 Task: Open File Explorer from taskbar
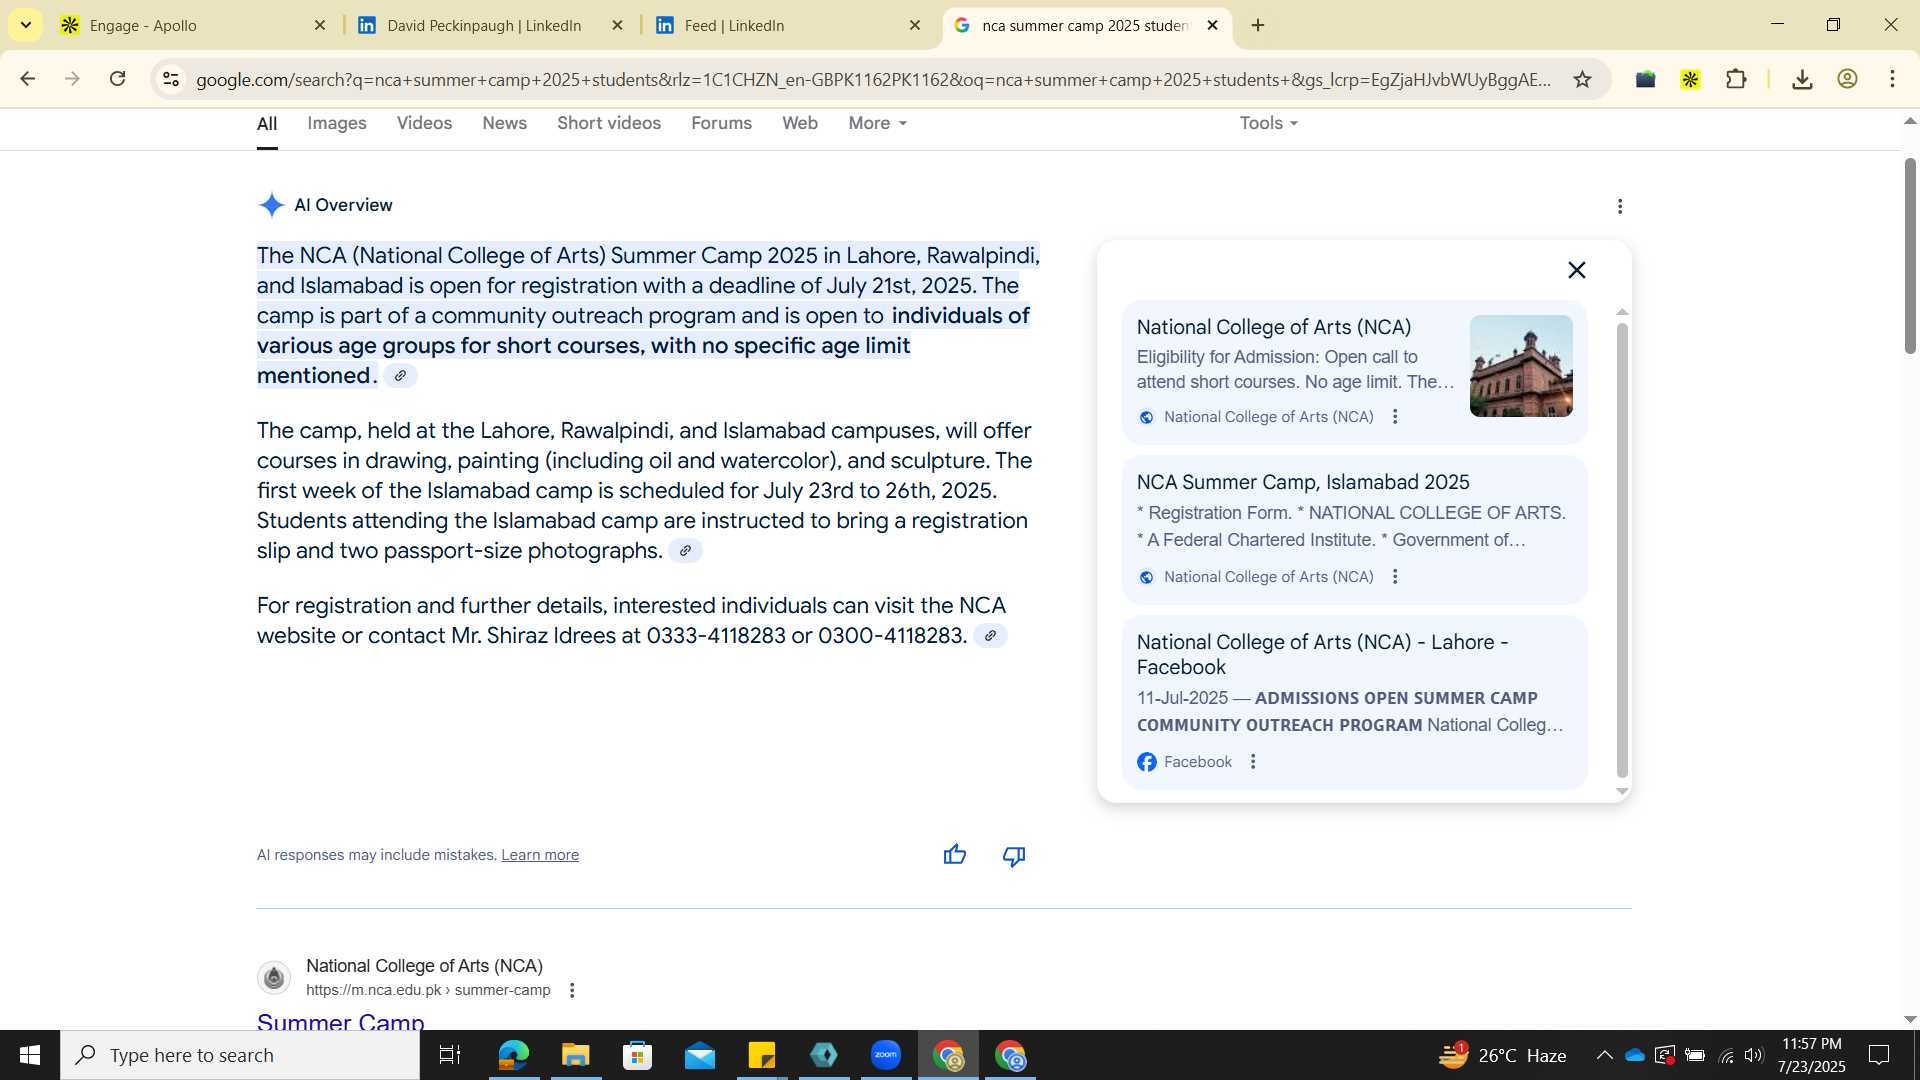(x=575, y=1055)
